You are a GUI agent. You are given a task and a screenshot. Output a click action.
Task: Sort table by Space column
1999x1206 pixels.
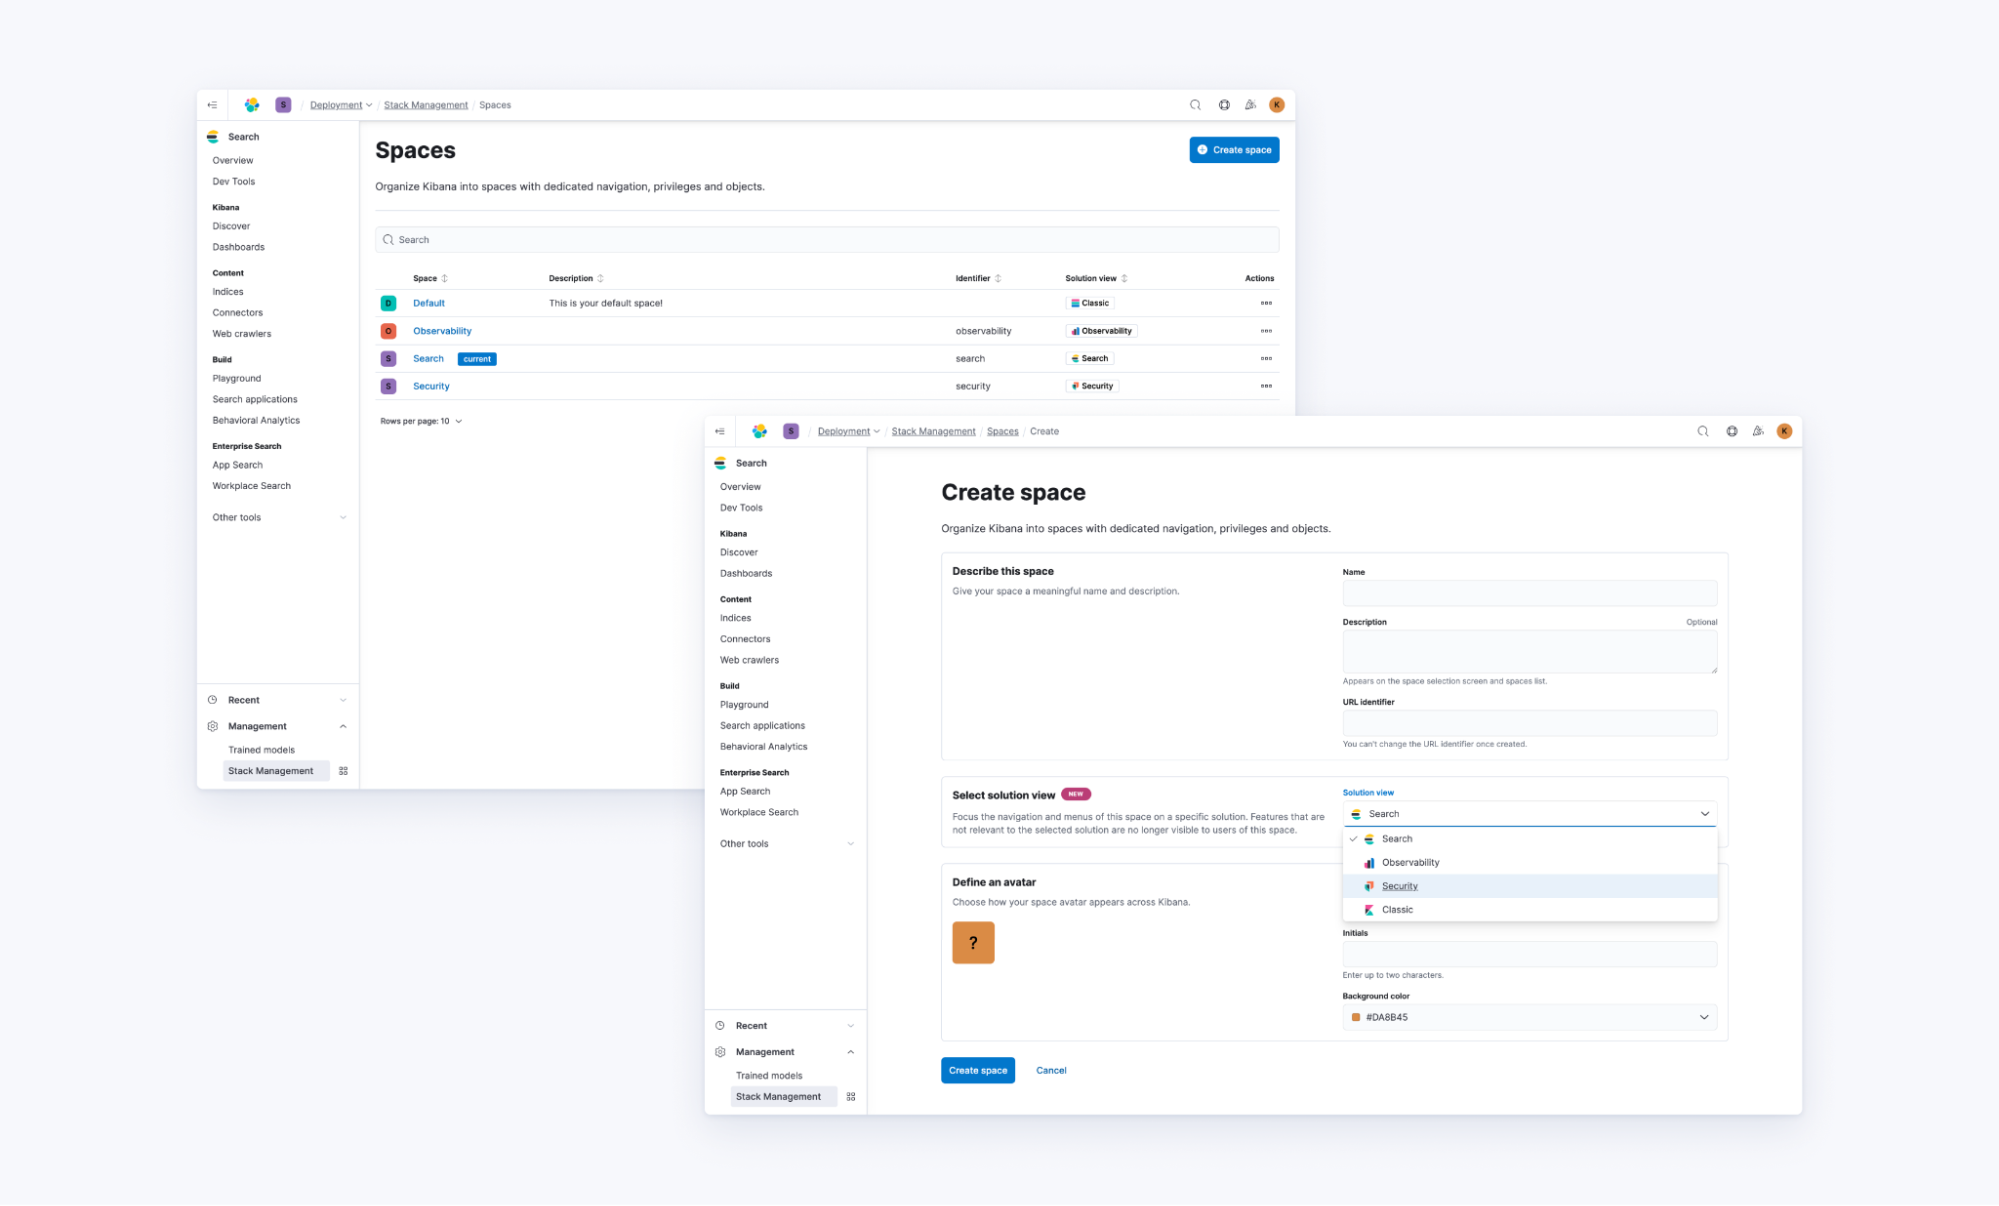(x=430, y=278)
